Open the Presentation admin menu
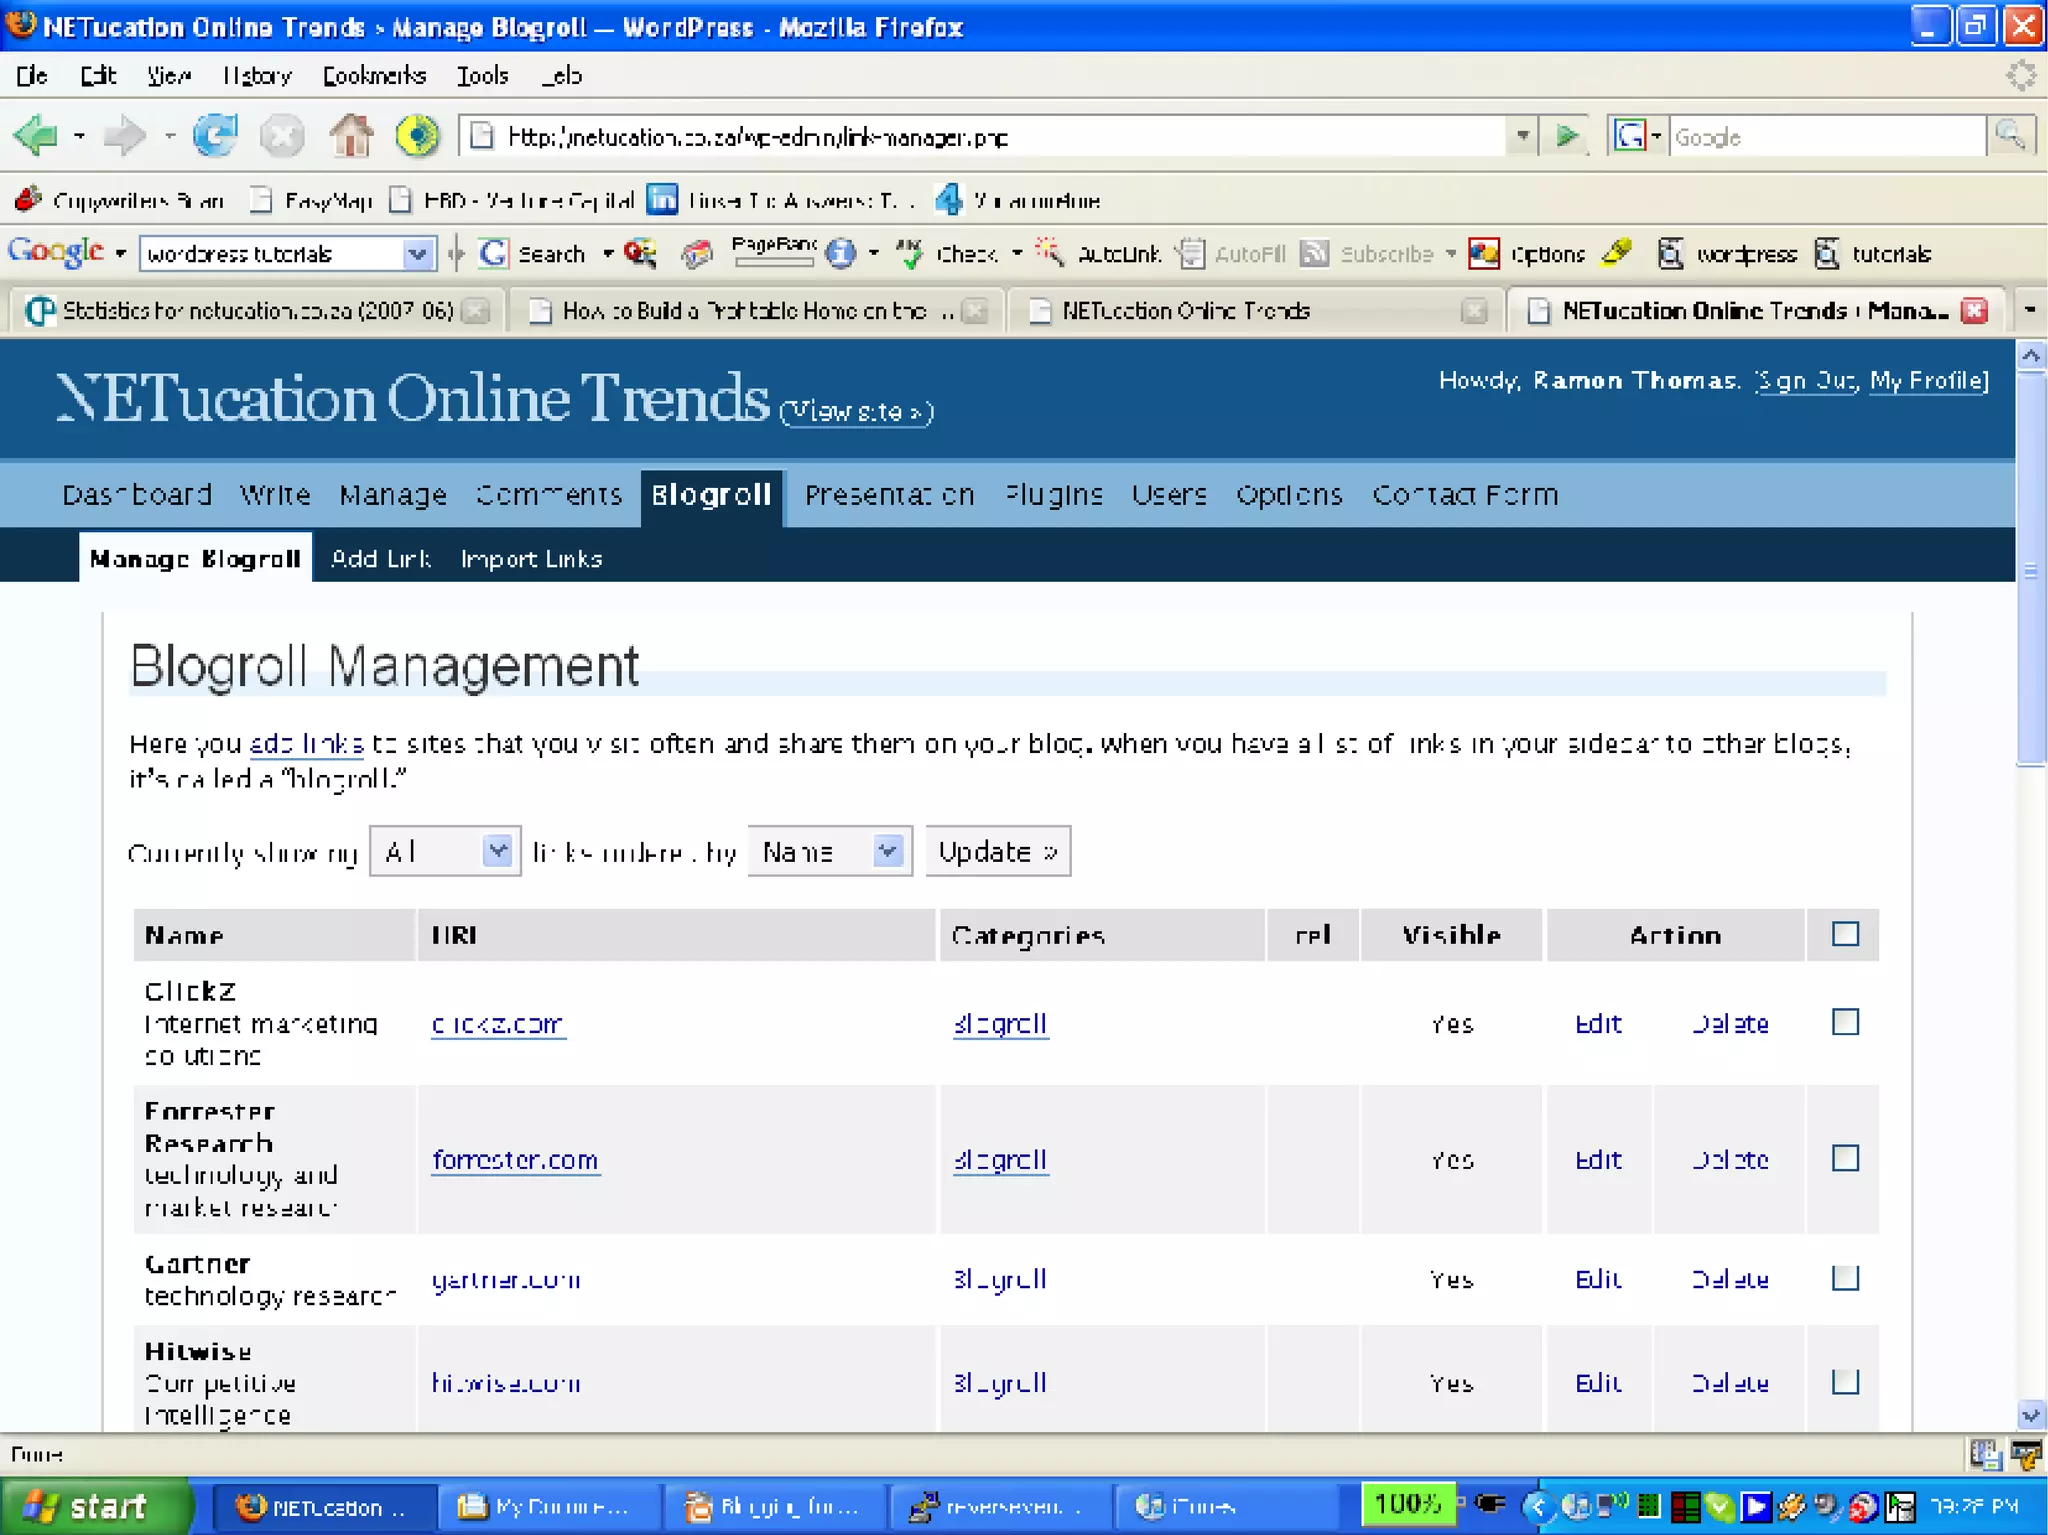2048x1535 pixels. (889, 496)
